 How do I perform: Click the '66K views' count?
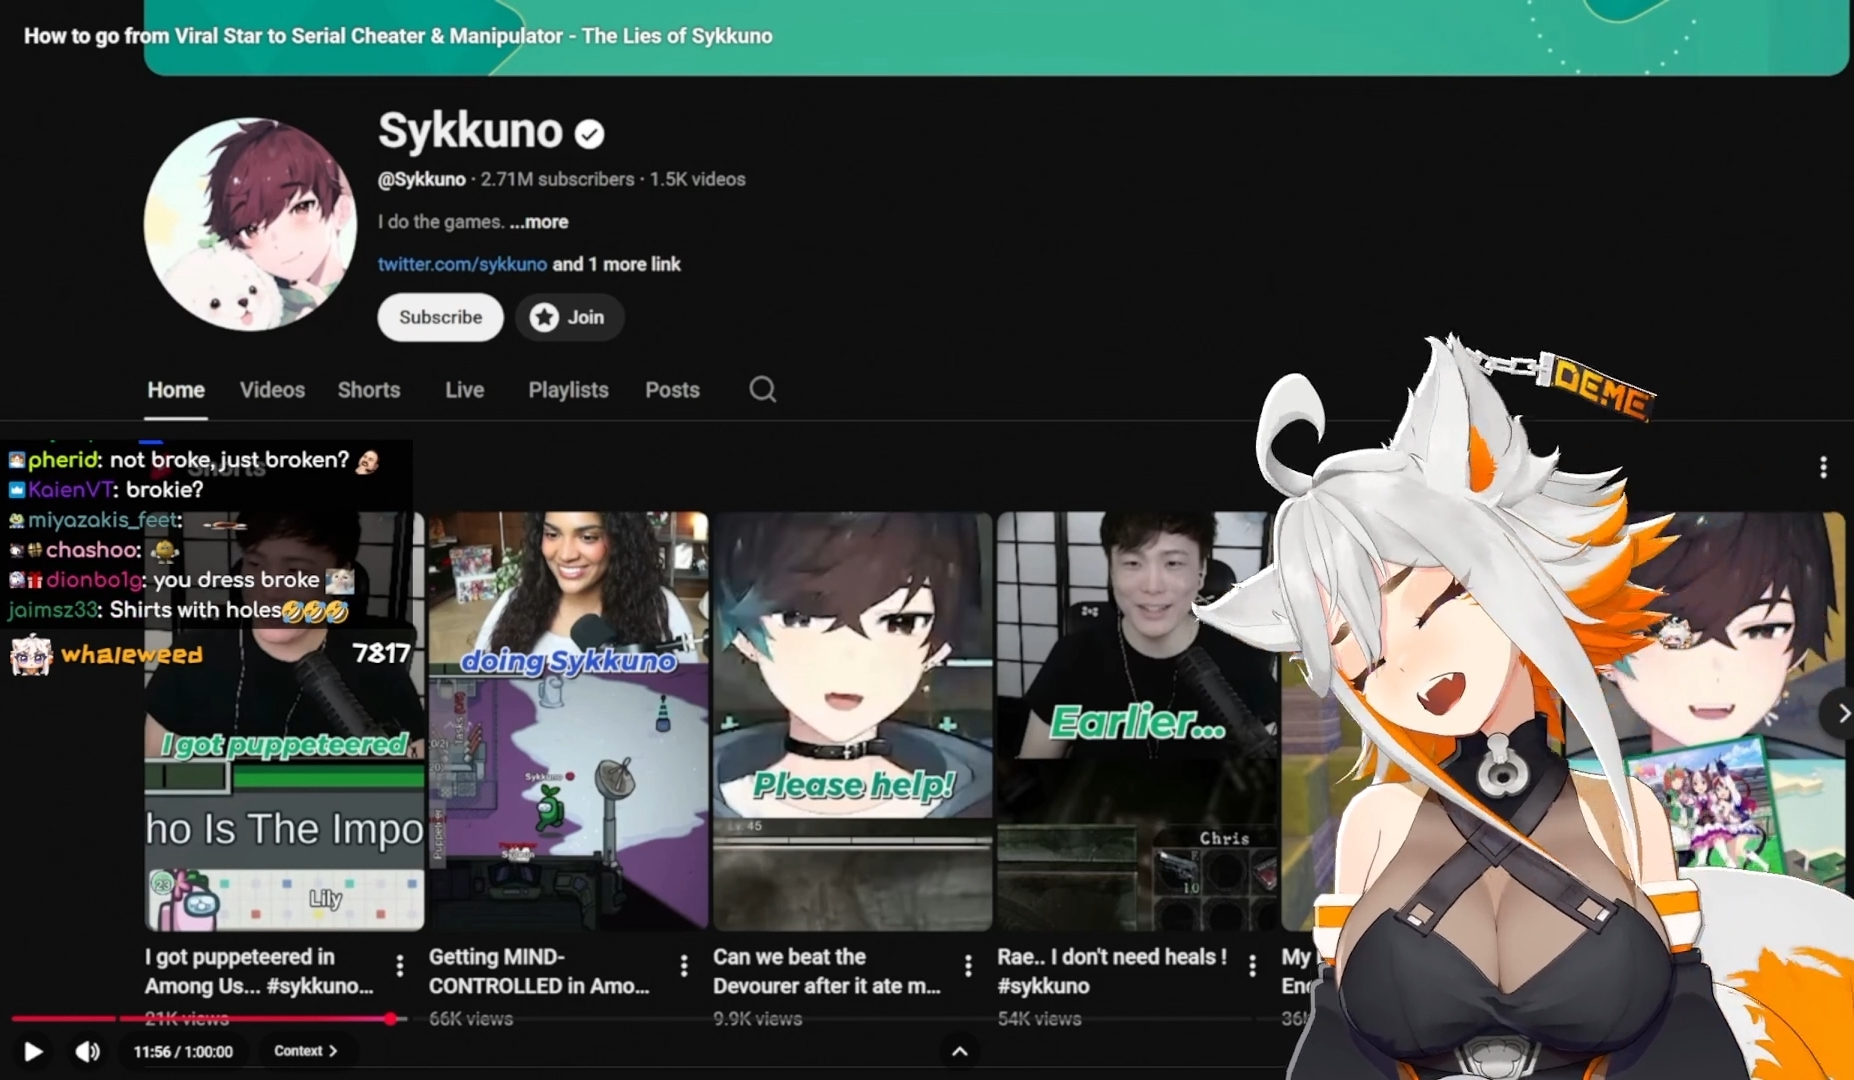point(471,1019)
